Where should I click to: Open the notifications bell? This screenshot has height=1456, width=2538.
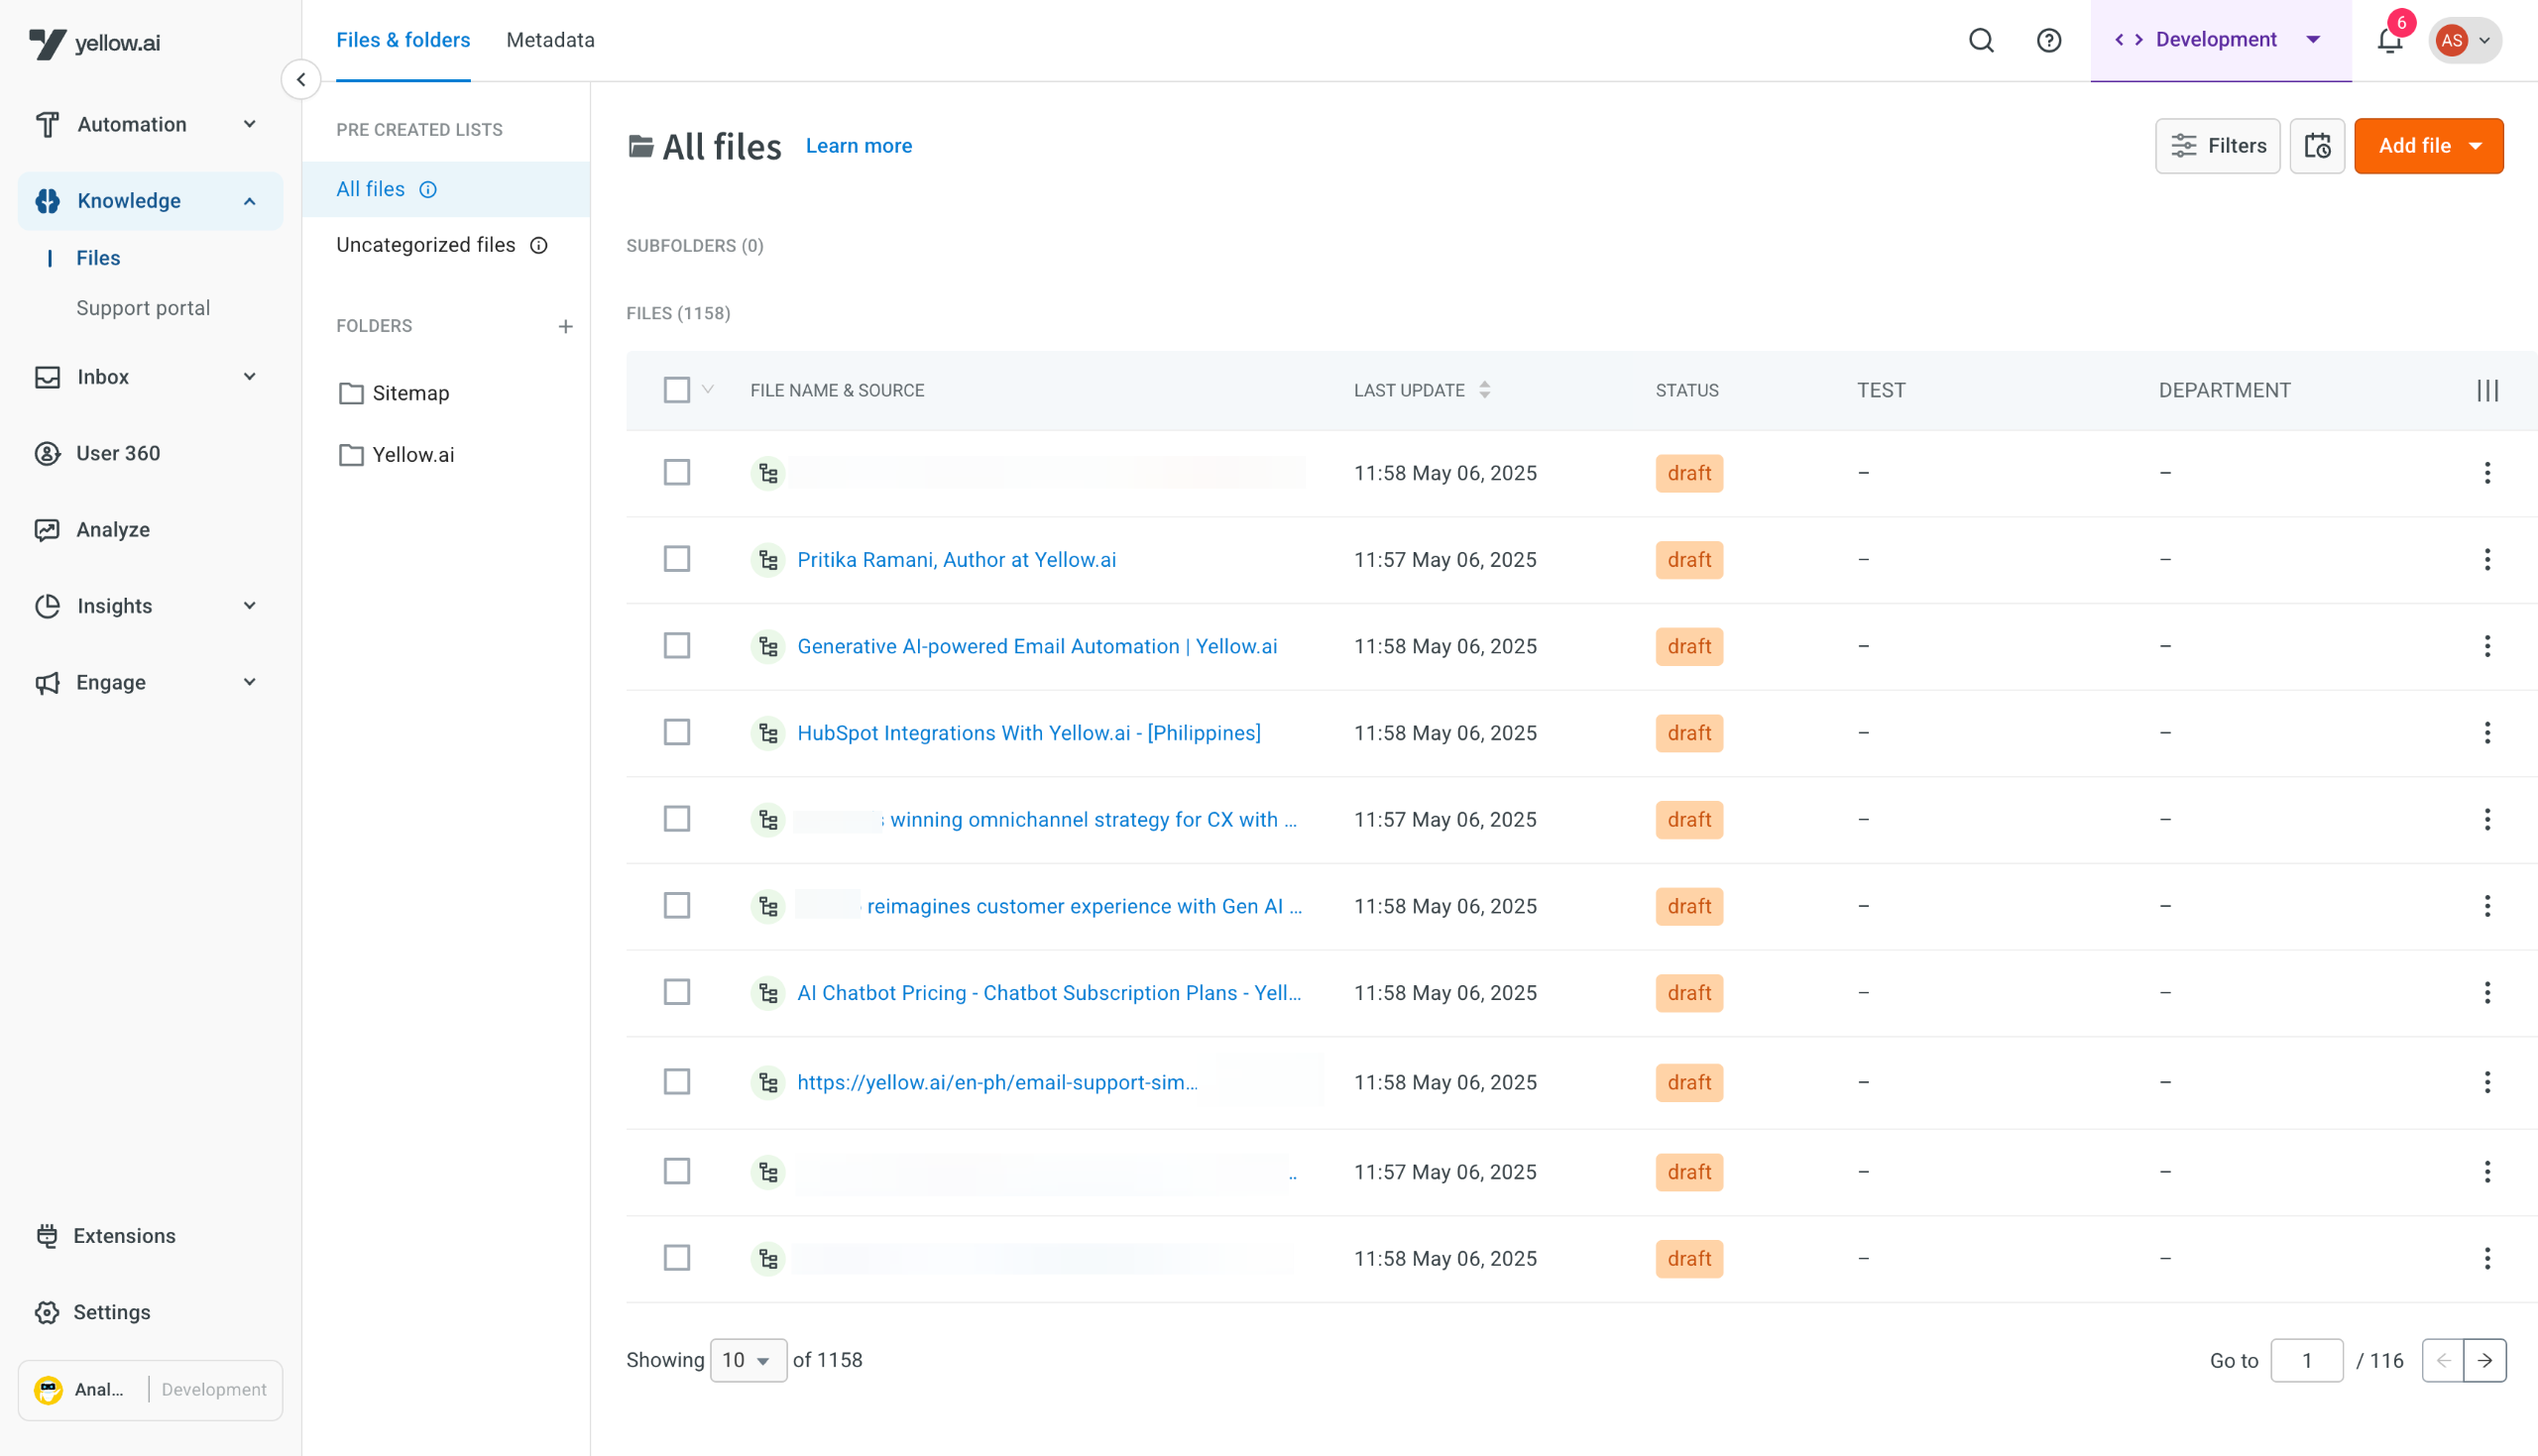click(2389, 40)
